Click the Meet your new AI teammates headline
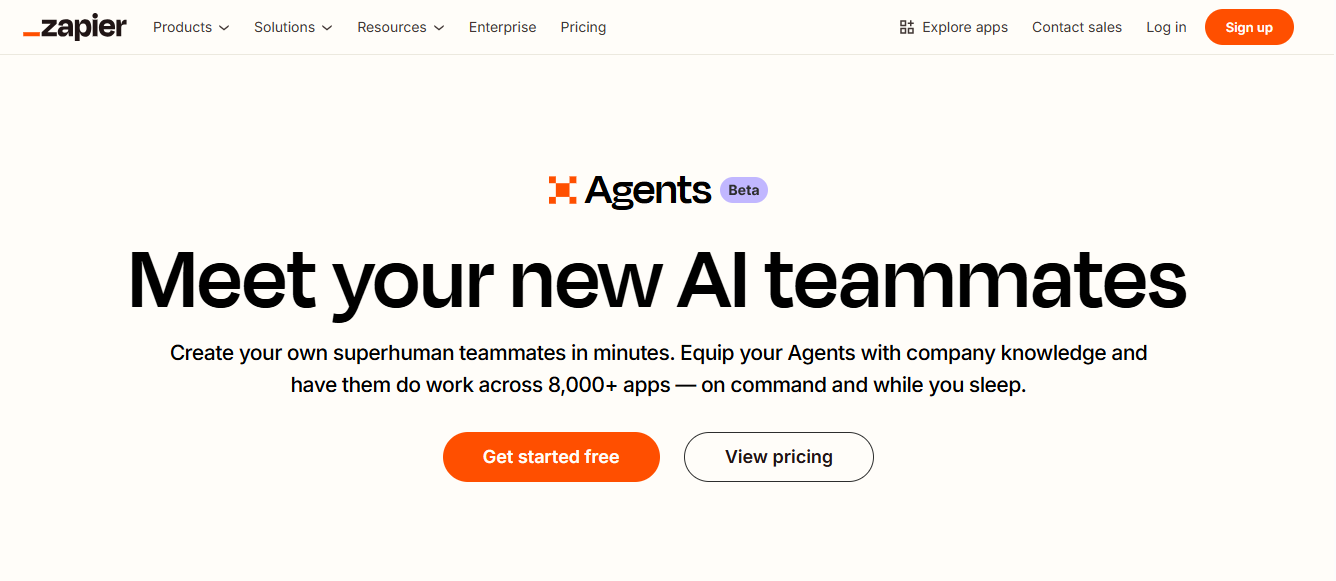Image resolution: width=1336 pixels, height=581 pixels. (x=657, y=280)
